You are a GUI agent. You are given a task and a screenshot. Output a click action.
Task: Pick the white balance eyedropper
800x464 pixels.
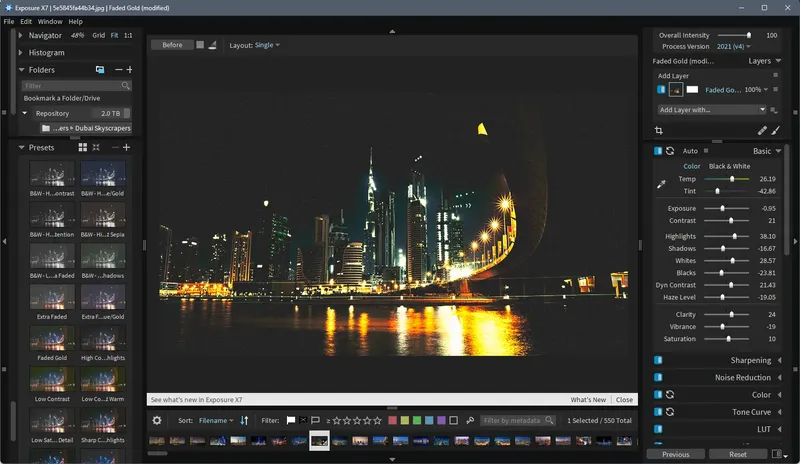[x=660, y=184]
